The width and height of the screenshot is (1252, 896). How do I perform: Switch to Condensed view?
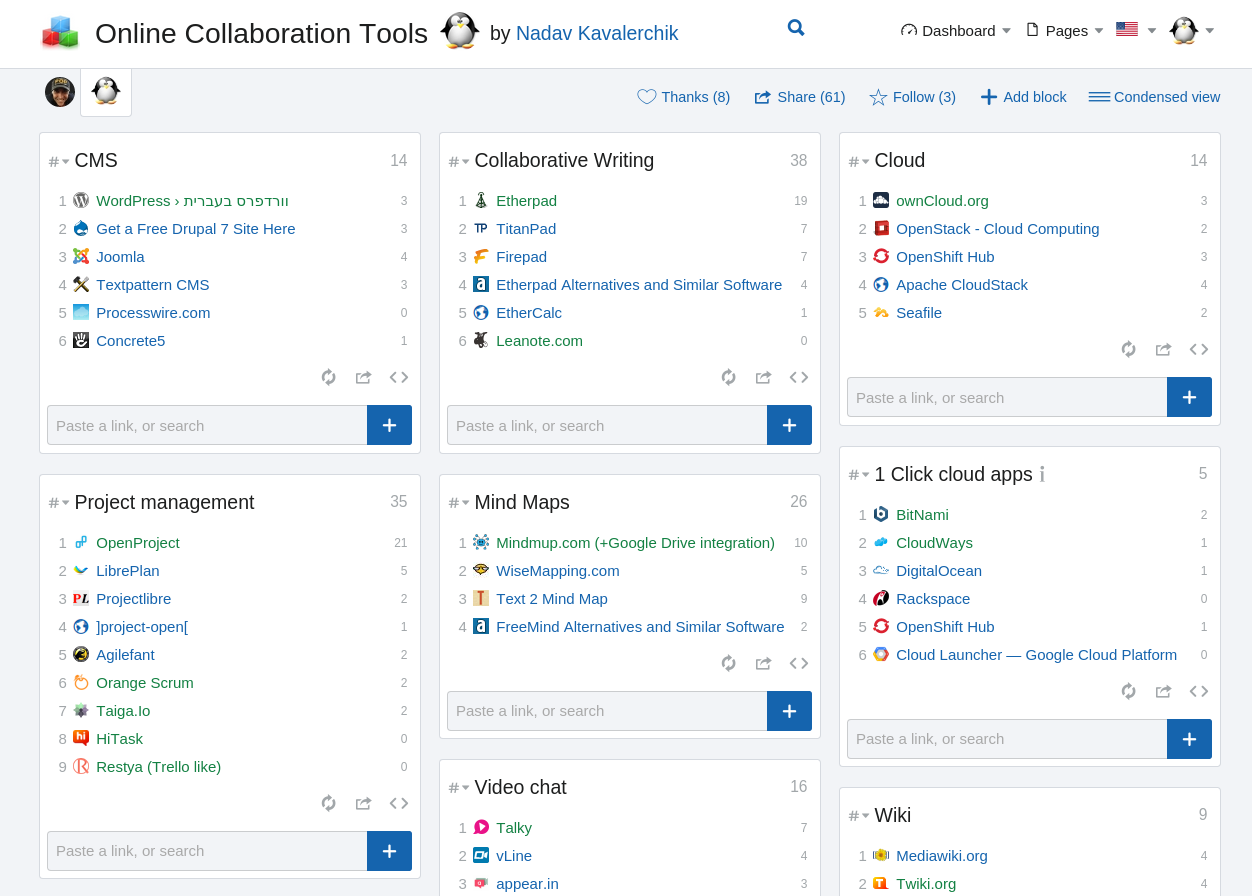[1155, 97]
